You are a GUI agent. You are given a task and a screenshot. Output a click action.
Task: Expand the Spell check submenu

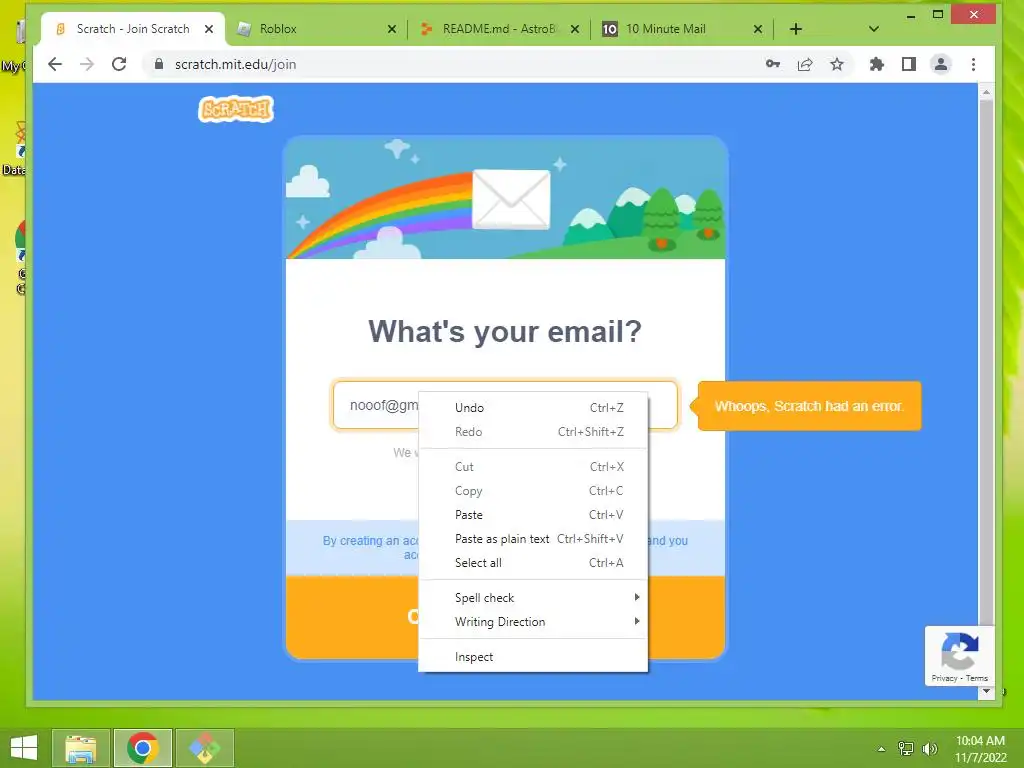(533, 598)
